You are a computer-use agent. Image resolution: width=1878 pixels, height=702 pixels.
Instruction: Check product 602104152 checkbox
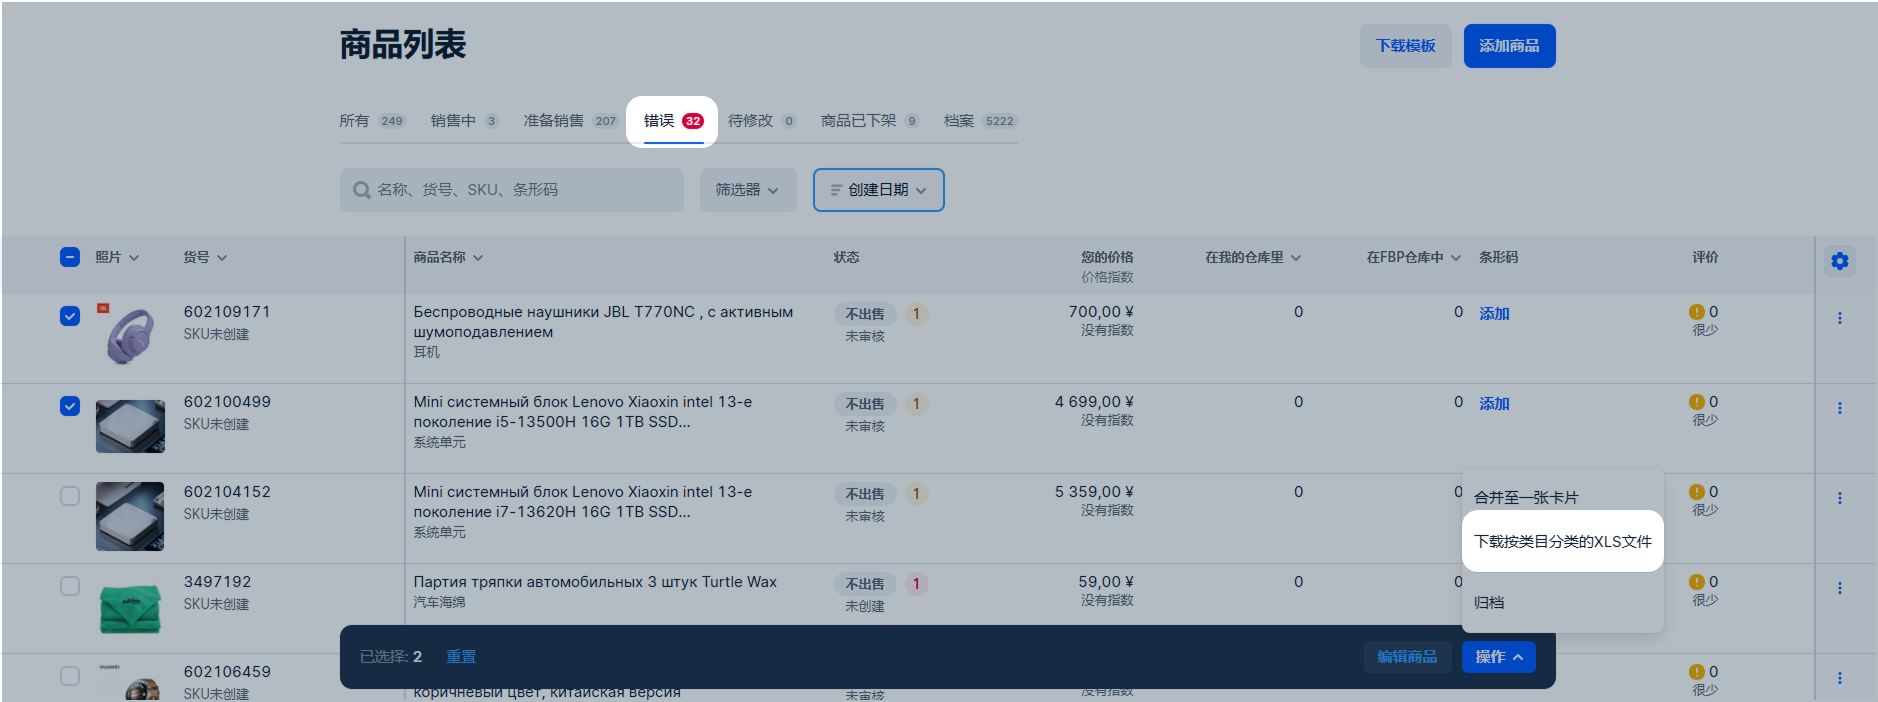[70, 496]
